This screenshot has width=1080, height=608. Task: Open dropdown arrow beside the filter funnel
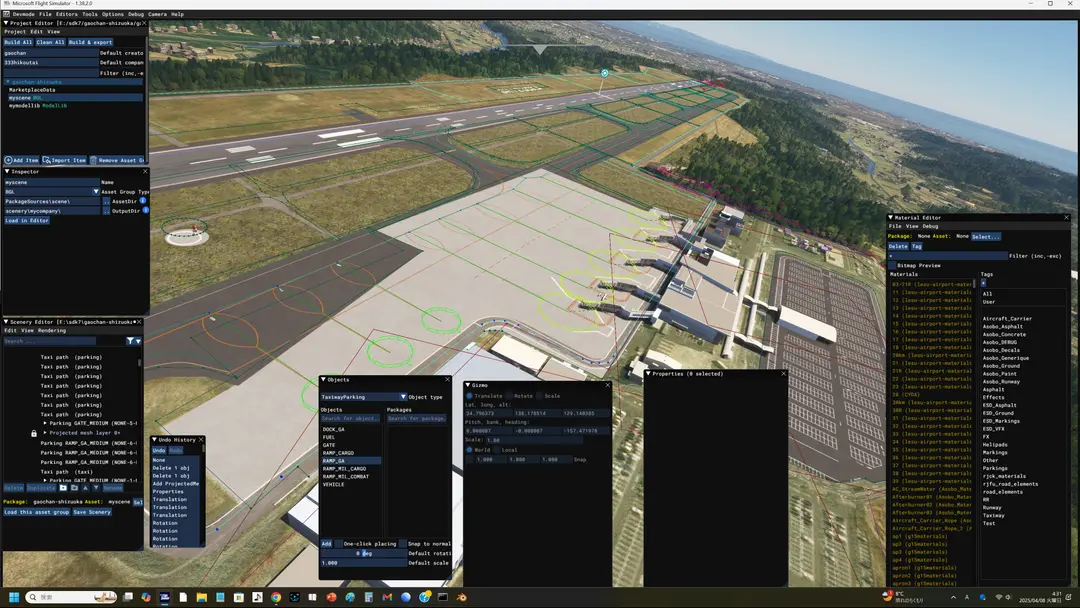[x=138, y=341]
